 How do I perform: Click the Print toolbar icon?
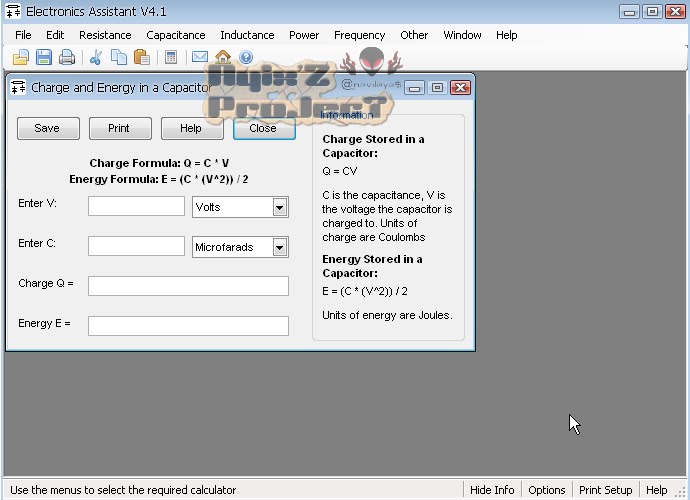[67, 57]
